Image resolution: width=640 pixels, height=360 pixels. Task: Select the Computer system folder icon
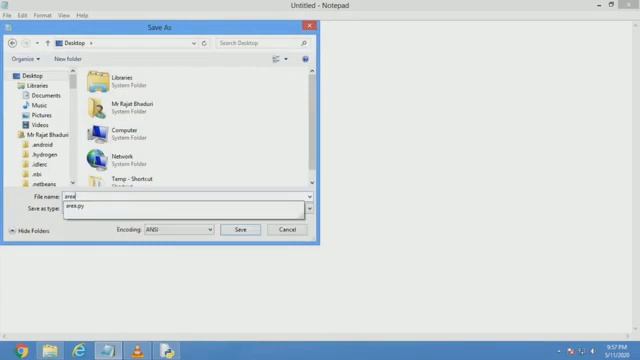click(x=98, y=134)
